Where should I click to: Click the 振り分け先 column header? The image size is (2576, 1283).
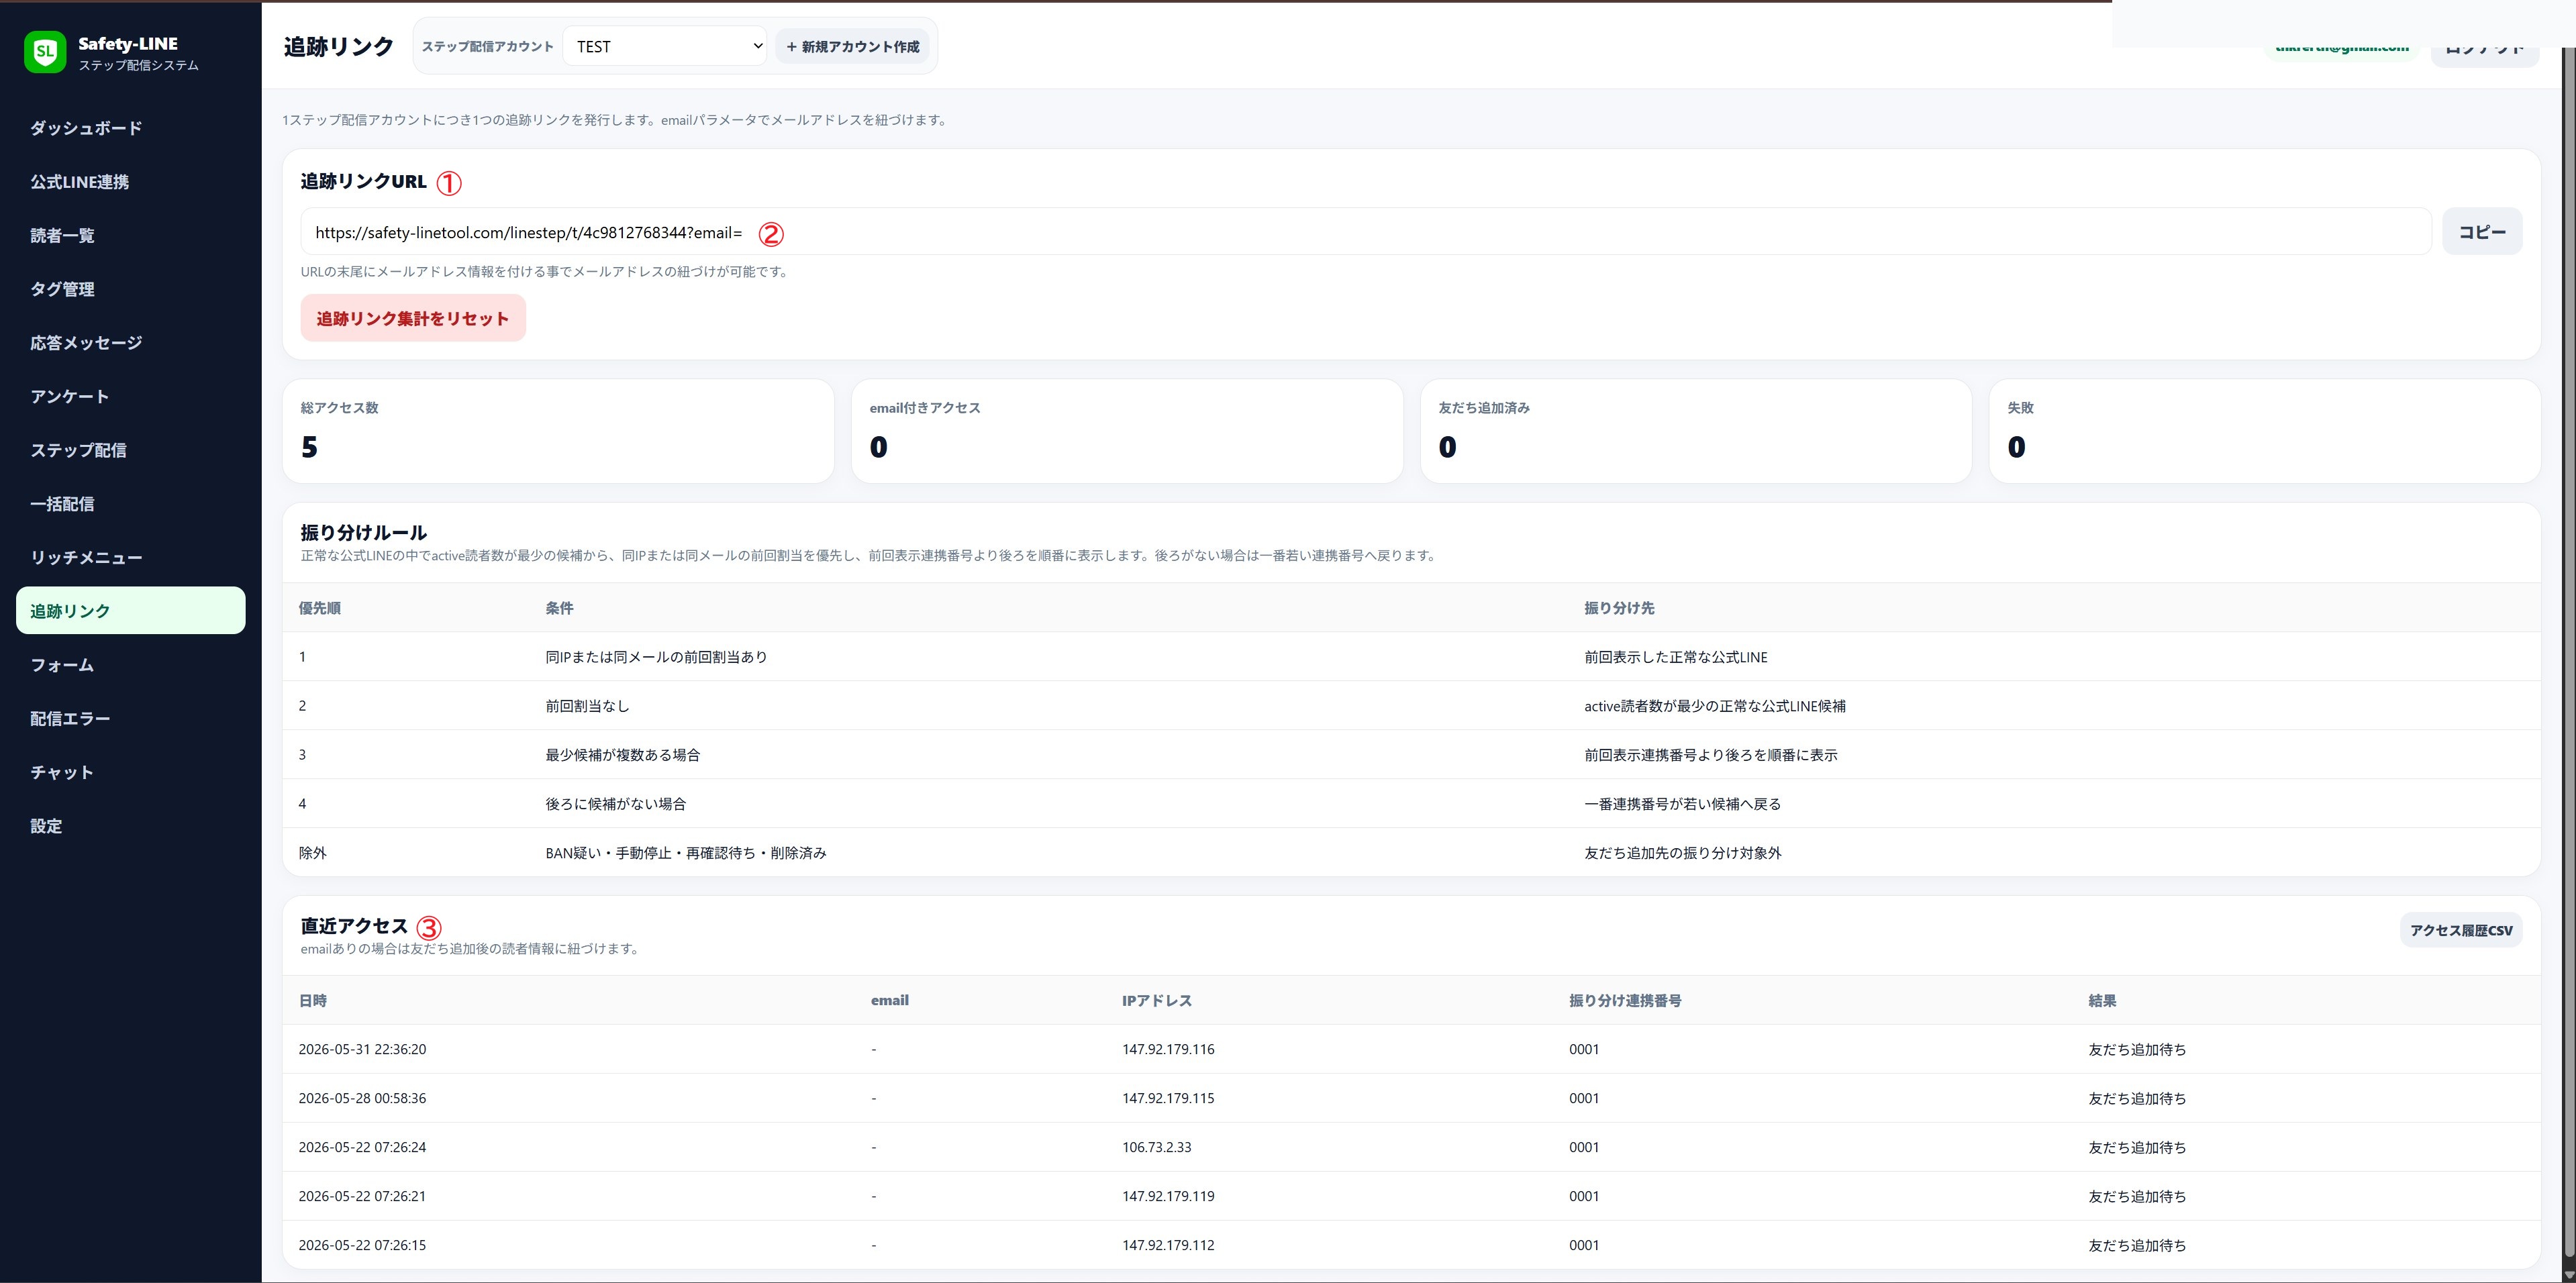tap(1619, 608)
